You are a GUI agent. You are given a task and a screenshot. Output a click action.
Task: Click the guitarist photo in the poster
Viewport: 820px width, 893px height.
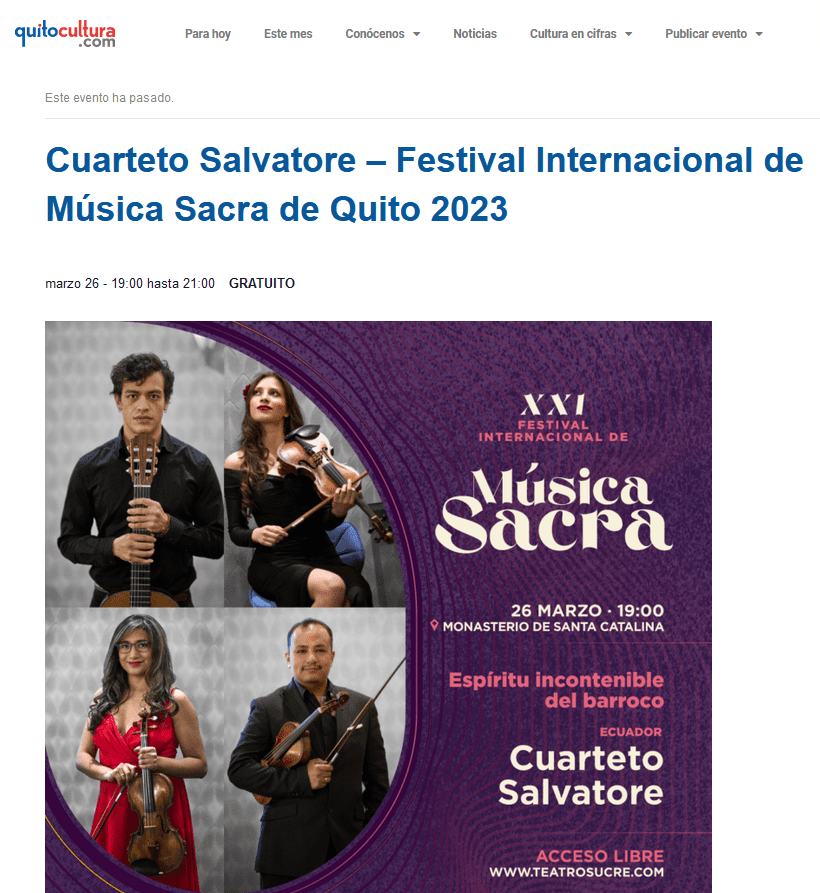[134, 464]
